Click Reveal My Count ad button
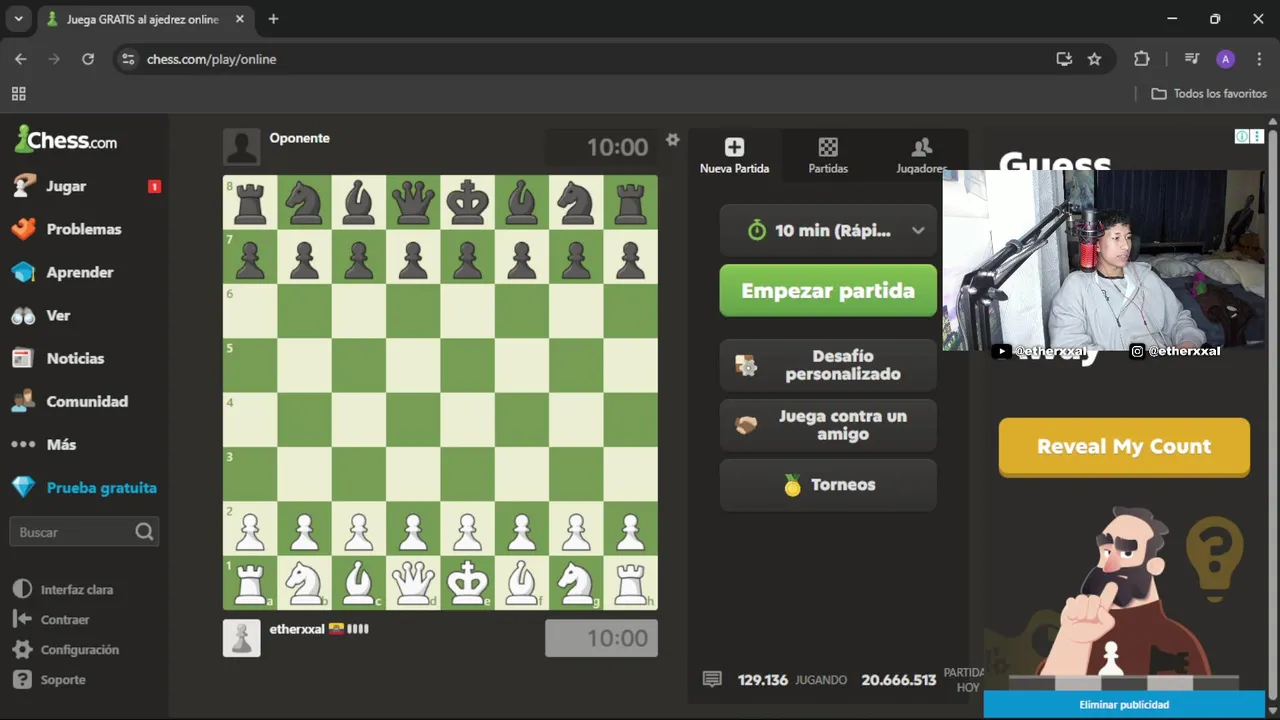 click(1124, 446)
